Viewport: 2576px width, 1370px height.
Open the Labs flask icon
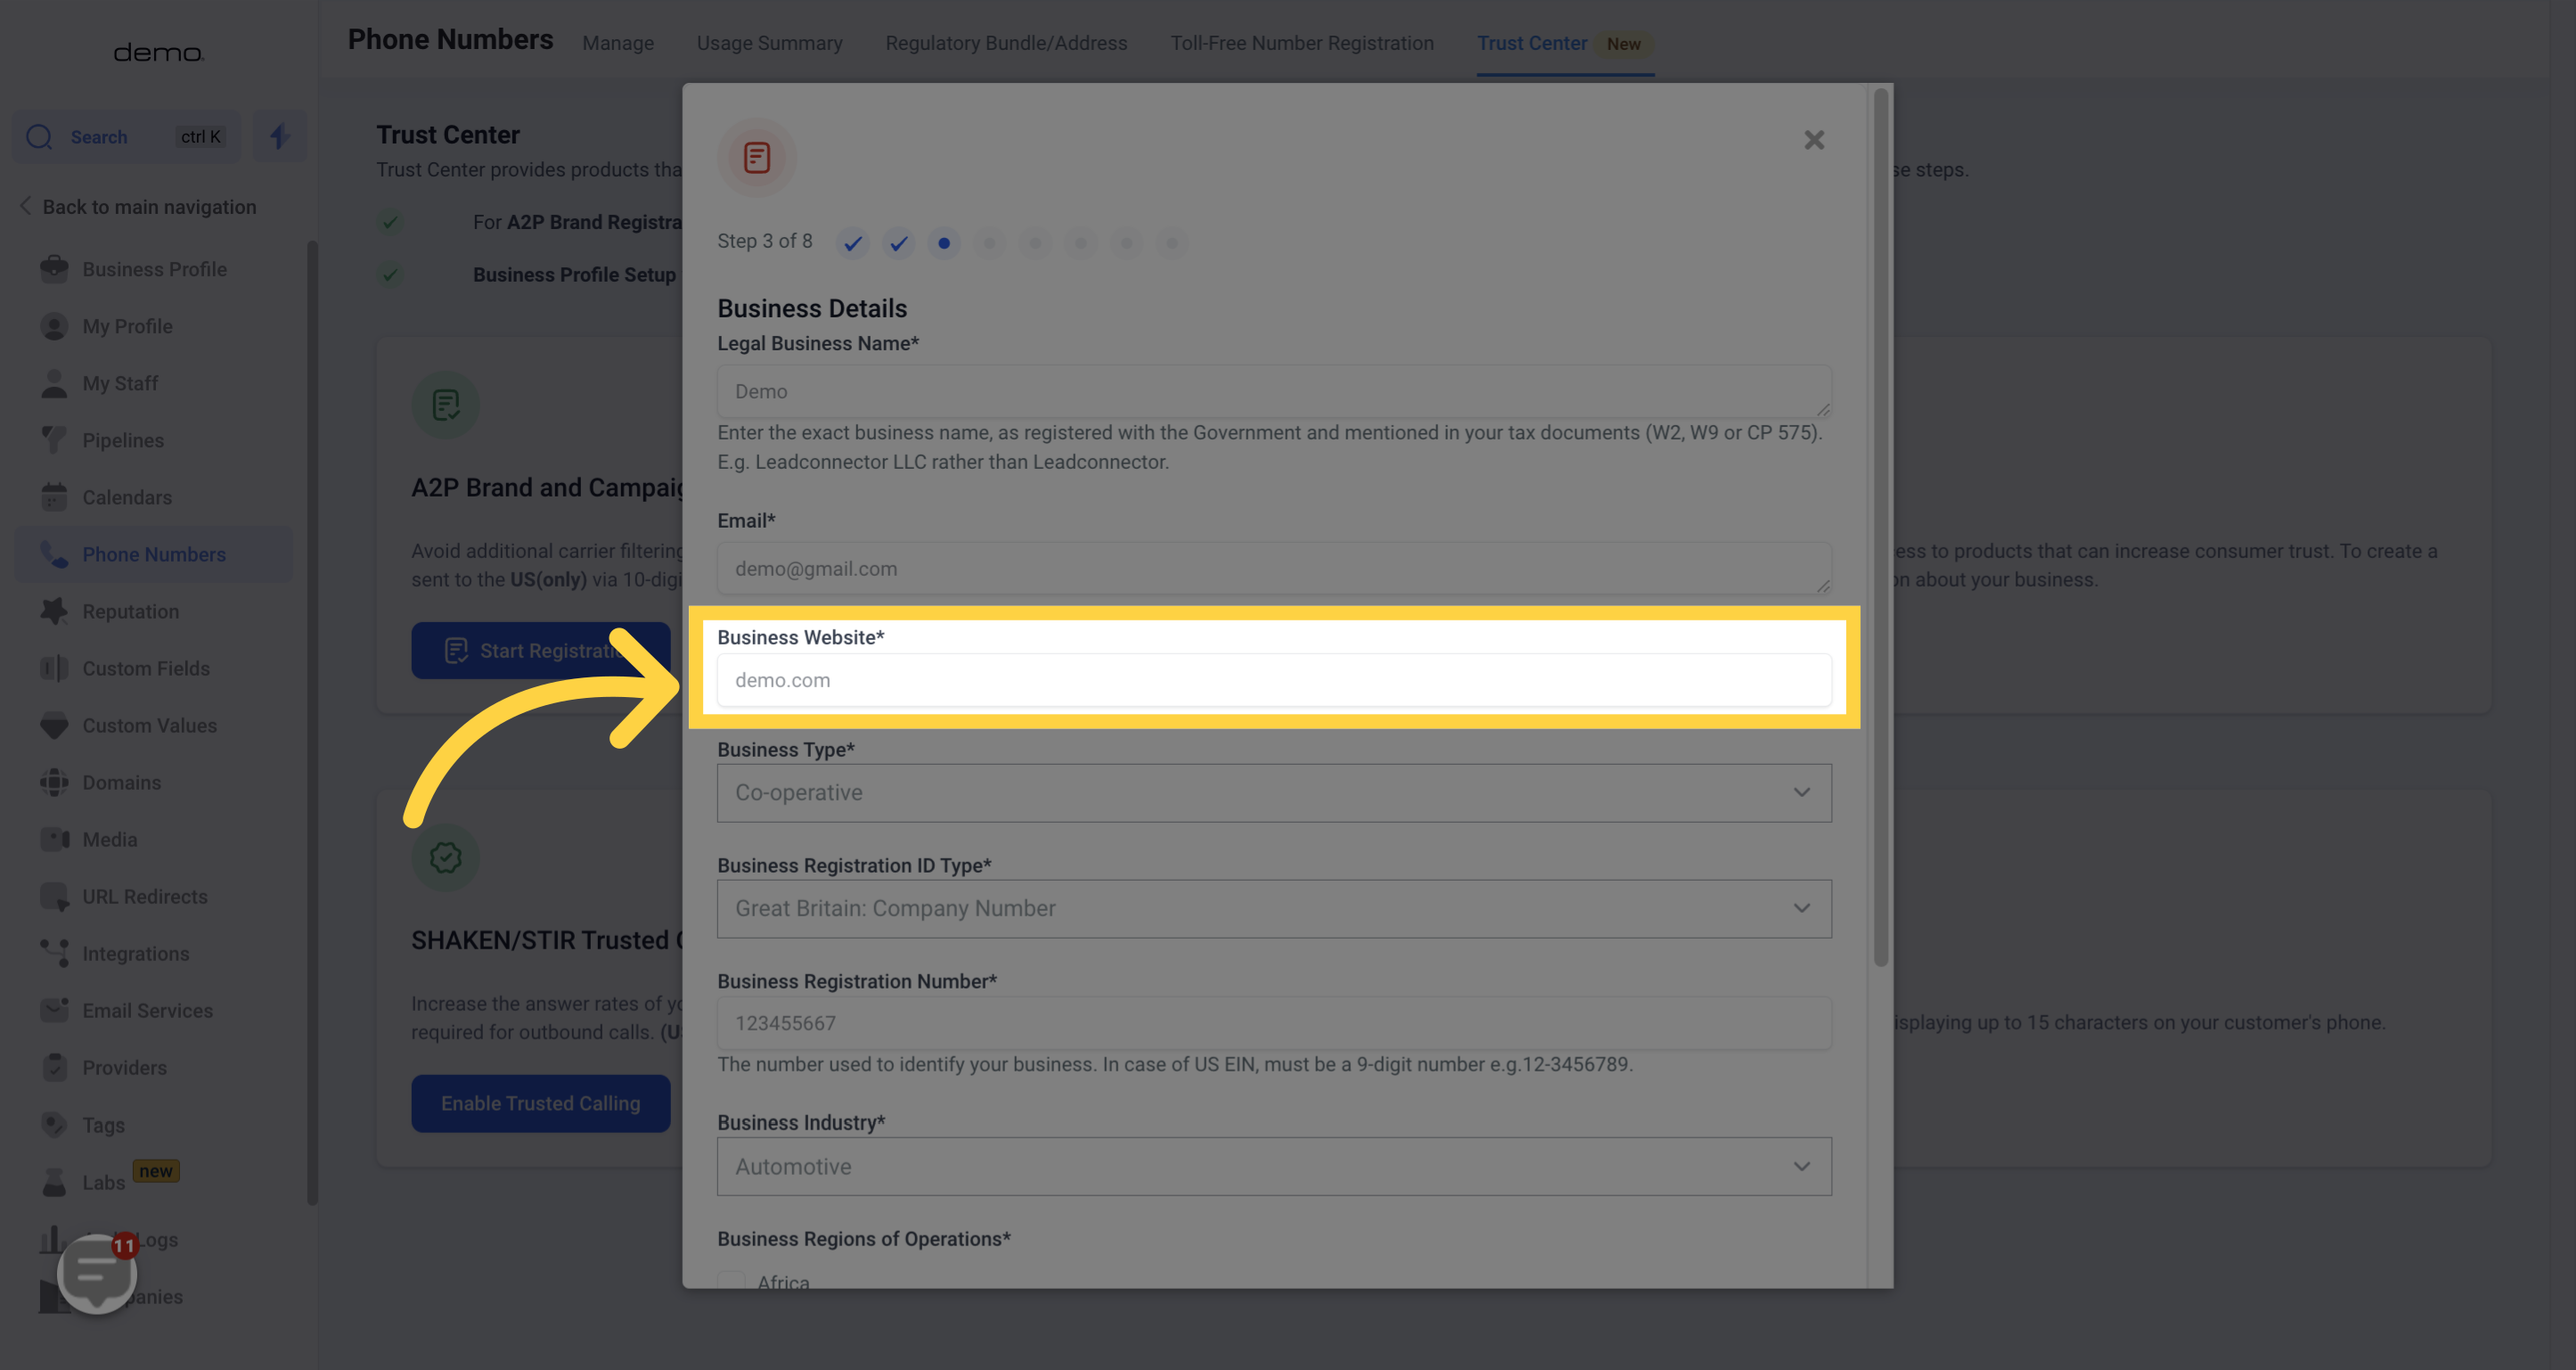(x=54, y=1182)
